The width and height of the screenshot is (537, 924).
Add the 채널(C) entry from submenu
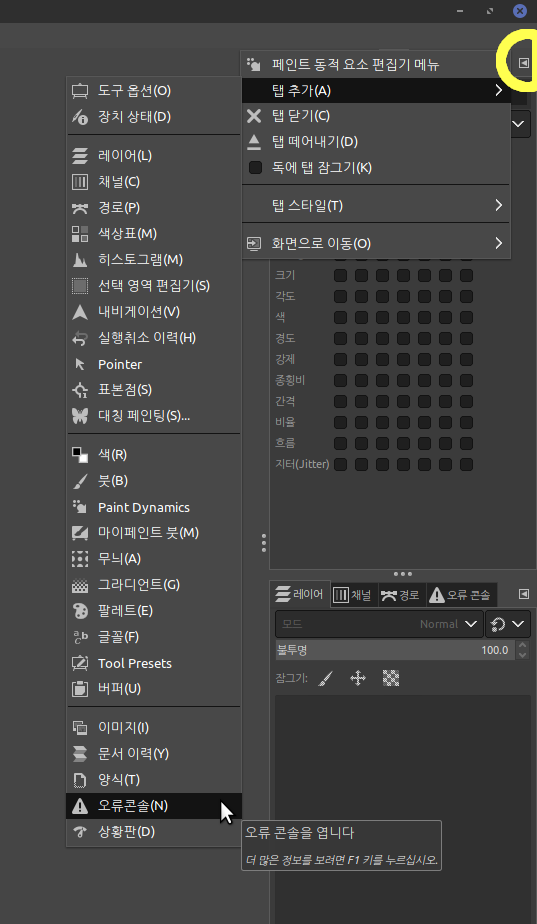153,182
